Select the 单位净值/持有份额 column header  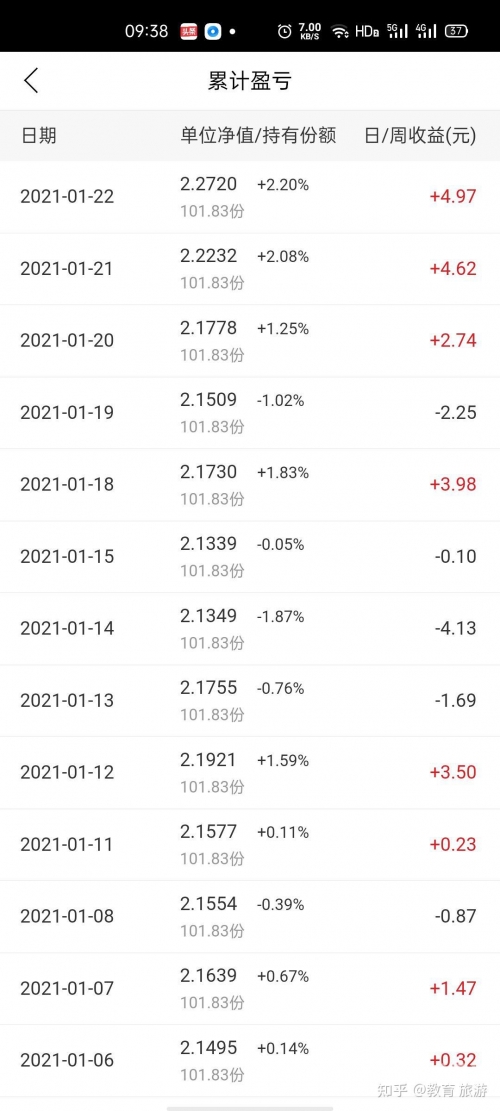(258, 135)
